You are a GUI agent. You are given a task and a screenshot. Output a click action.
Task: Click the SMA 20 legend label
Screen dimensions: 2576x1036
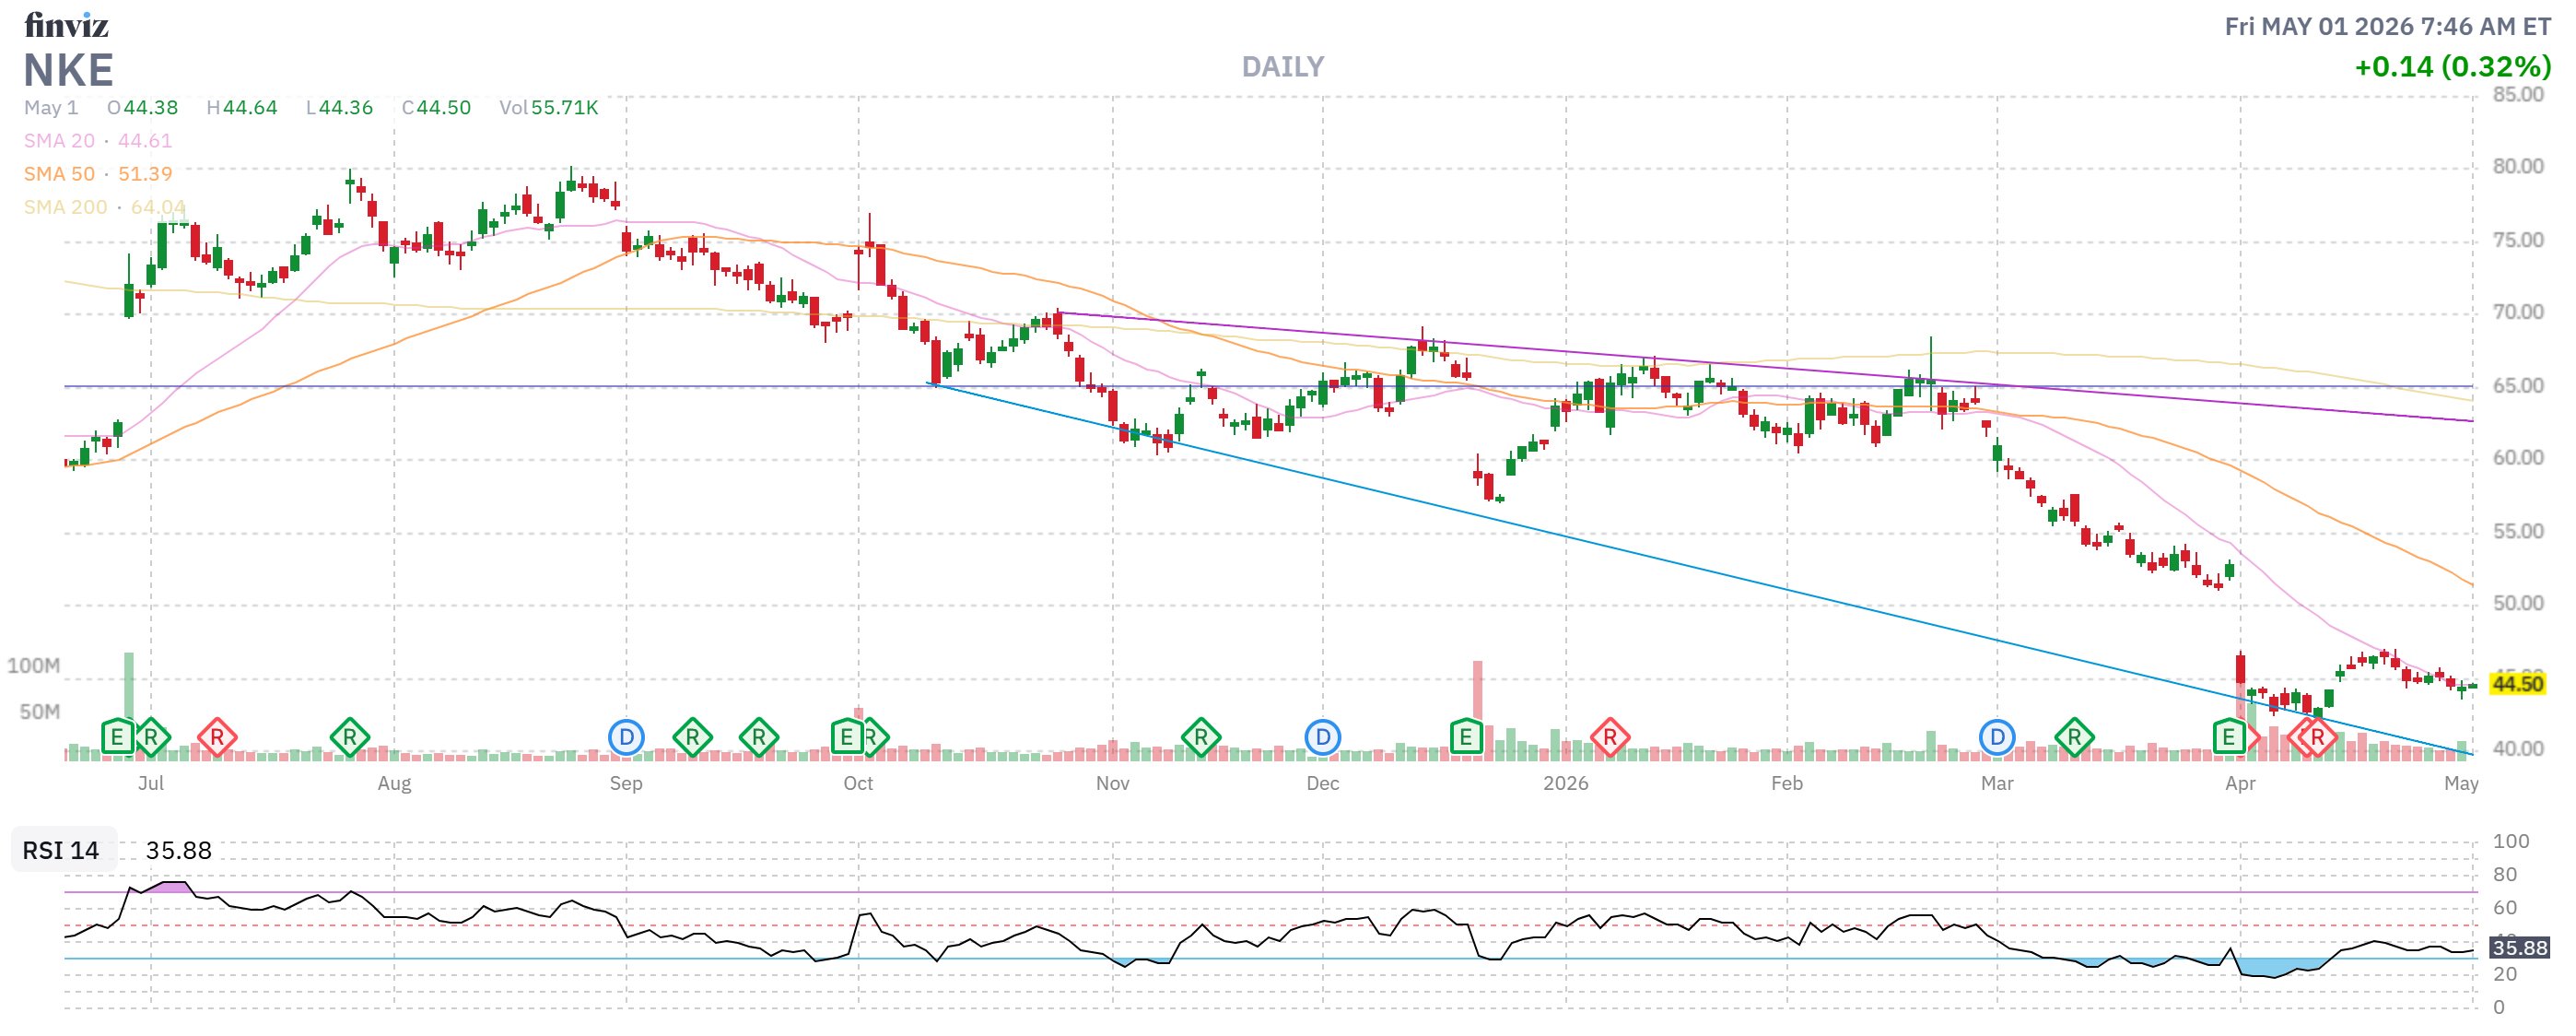pos(59,141)
